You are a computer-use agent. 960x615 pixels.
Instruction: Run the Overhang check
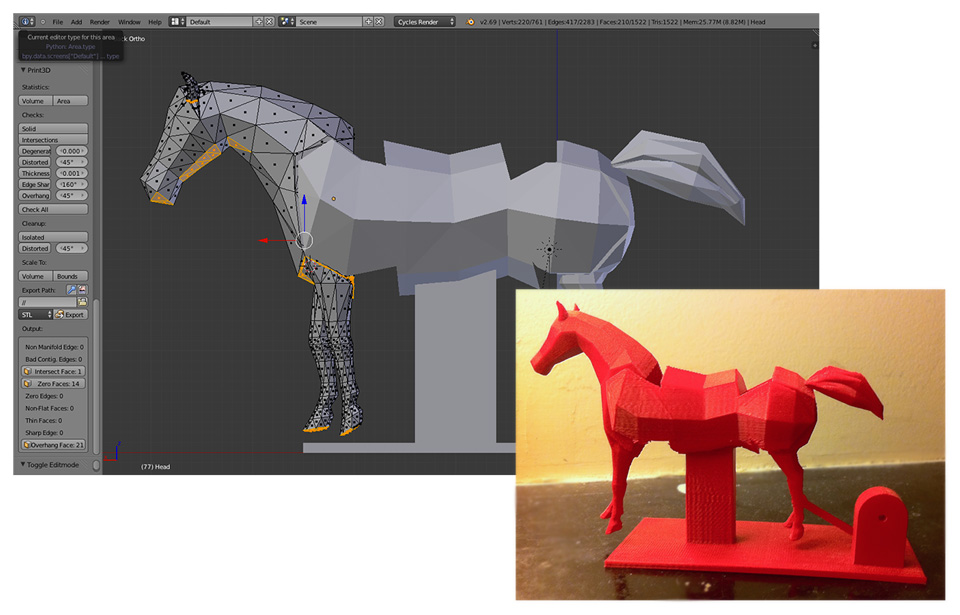click(36, 195)
